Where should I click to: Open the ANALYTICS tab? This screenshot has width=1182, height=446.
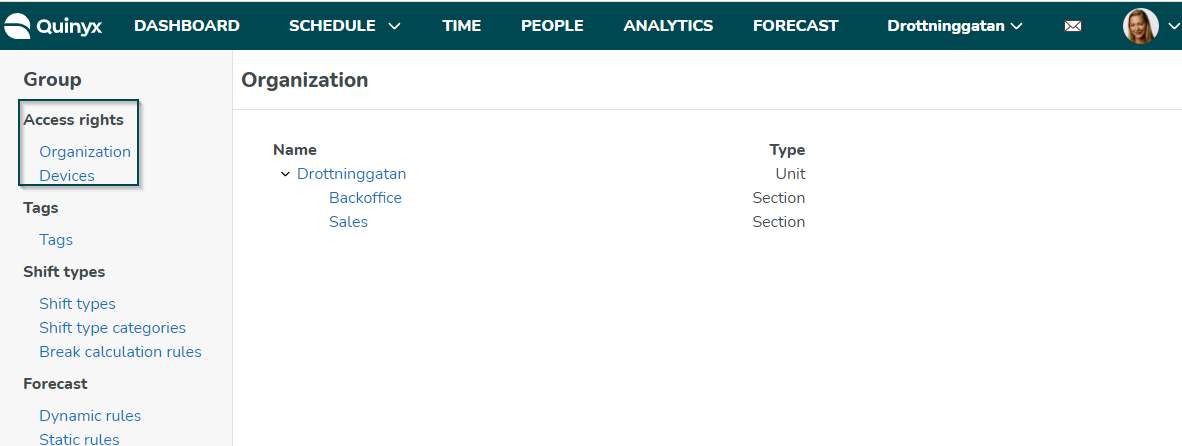668,26
